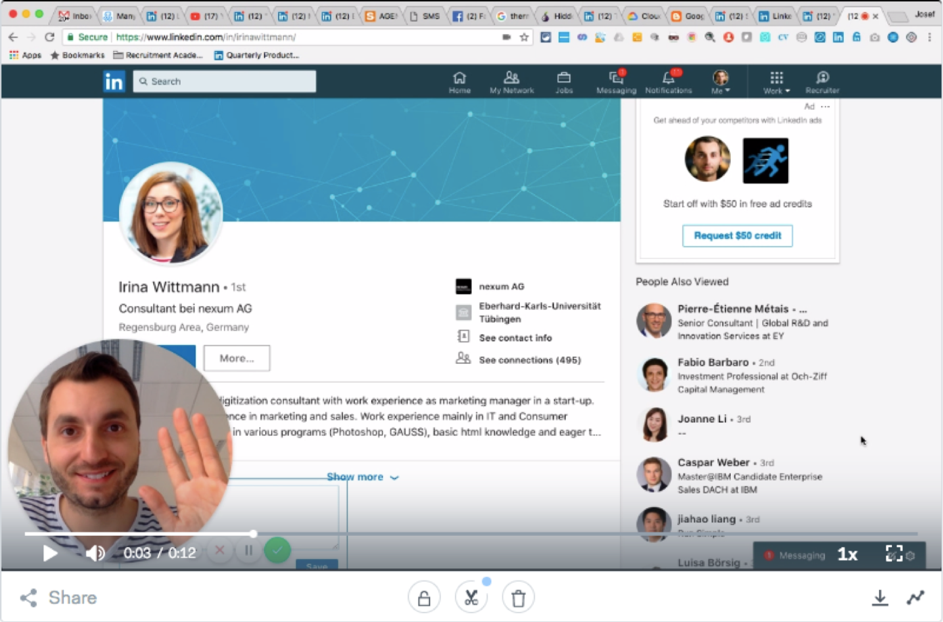This screenshot has width=943, height=622.
Task: Toggle the video privacy lock
Action: coord(424,598)
